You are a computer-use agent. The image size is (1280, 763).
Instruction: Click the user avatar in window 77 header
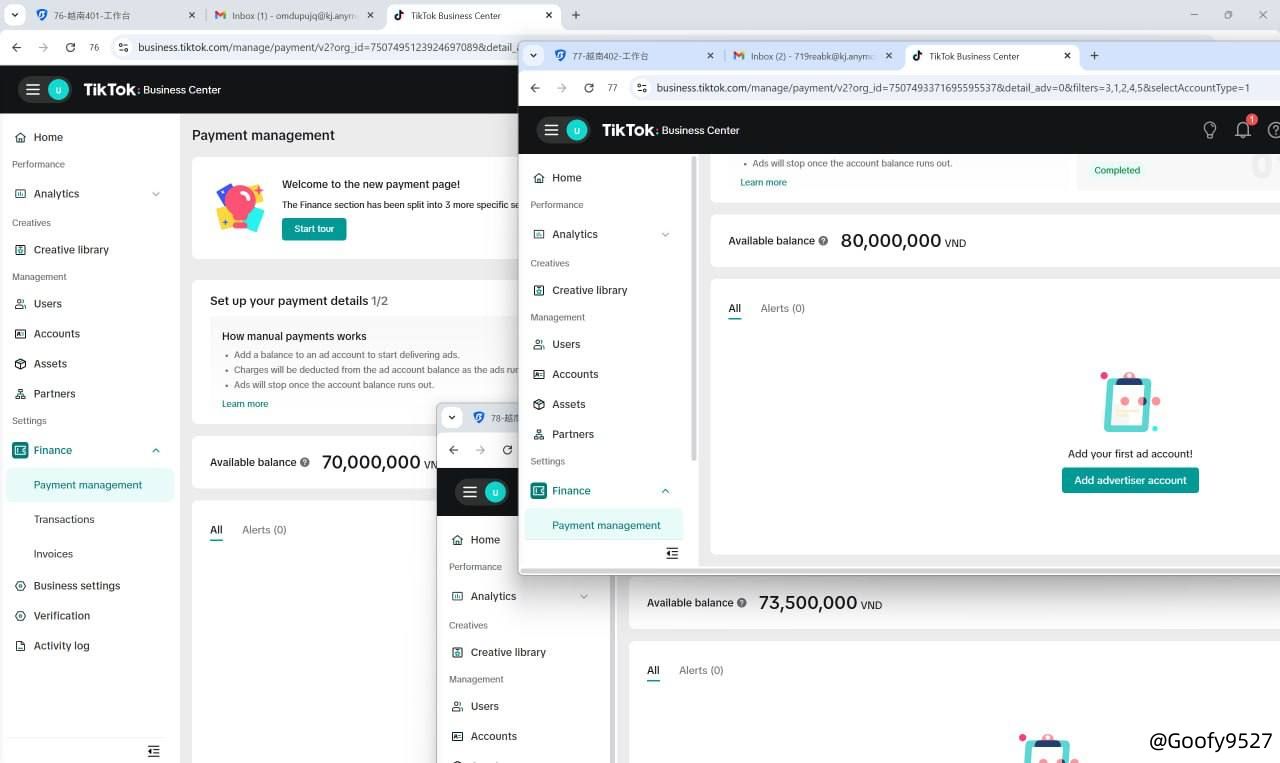tap(577, 130)
